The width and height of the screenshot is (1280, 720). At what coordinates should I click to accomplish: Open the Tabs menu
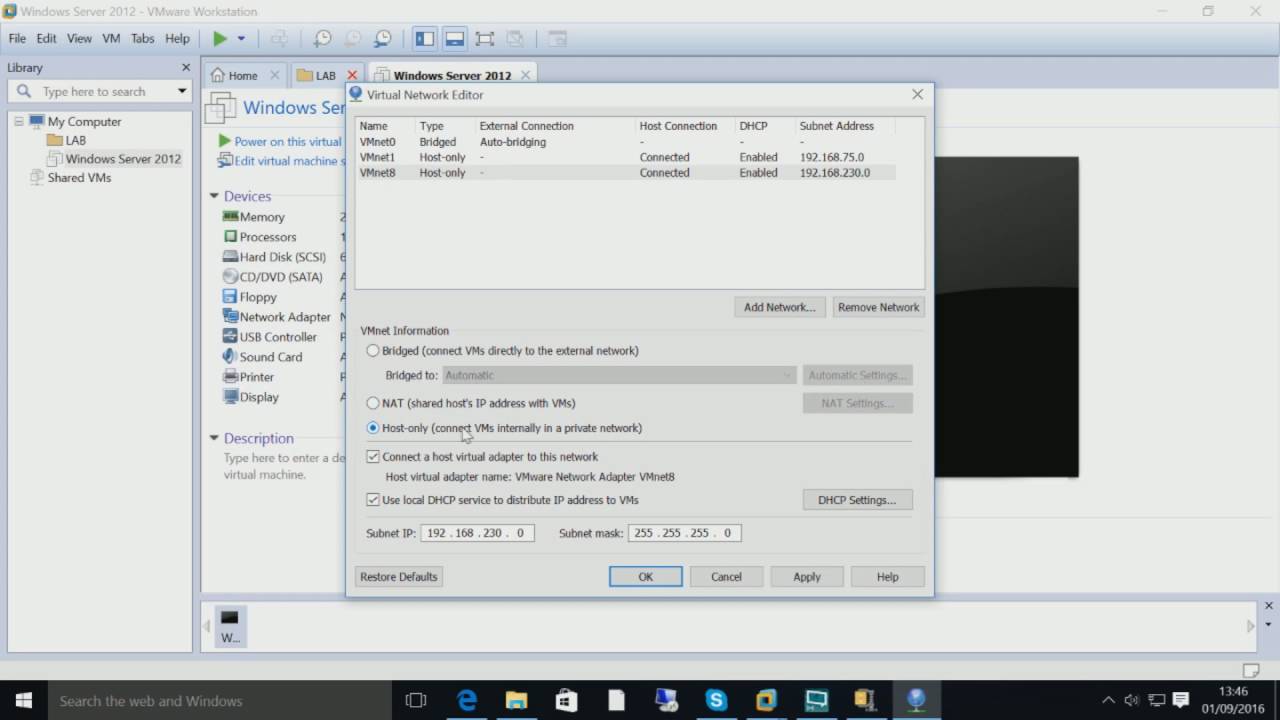(143, 38)
